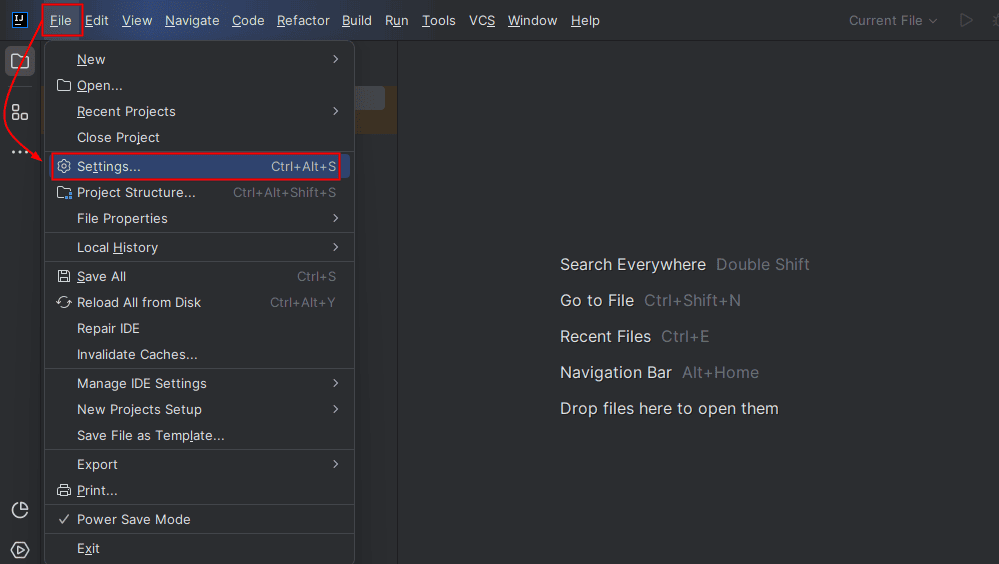Open the Services icon at bottom left
Image resolution: width=999 pixels, height=564 pixels.
(20, 549)
